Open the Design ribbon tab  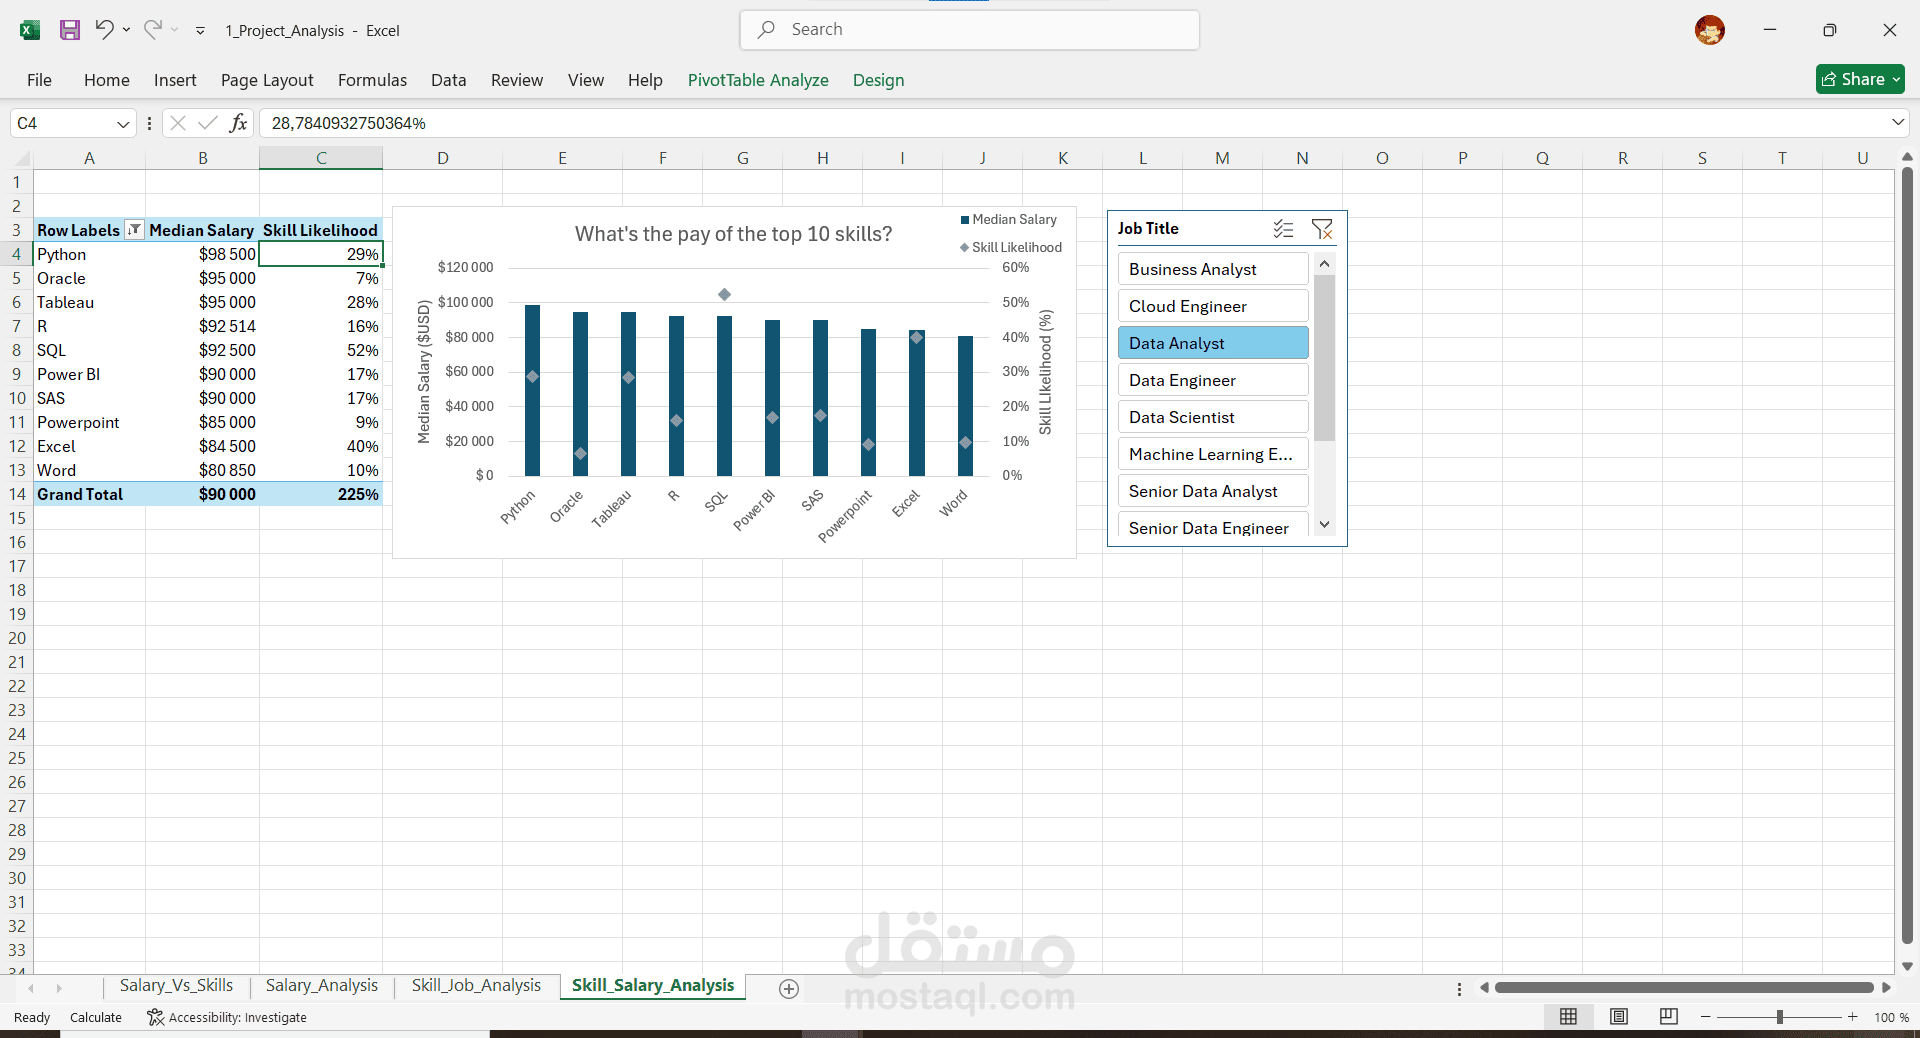pos(878,80)
